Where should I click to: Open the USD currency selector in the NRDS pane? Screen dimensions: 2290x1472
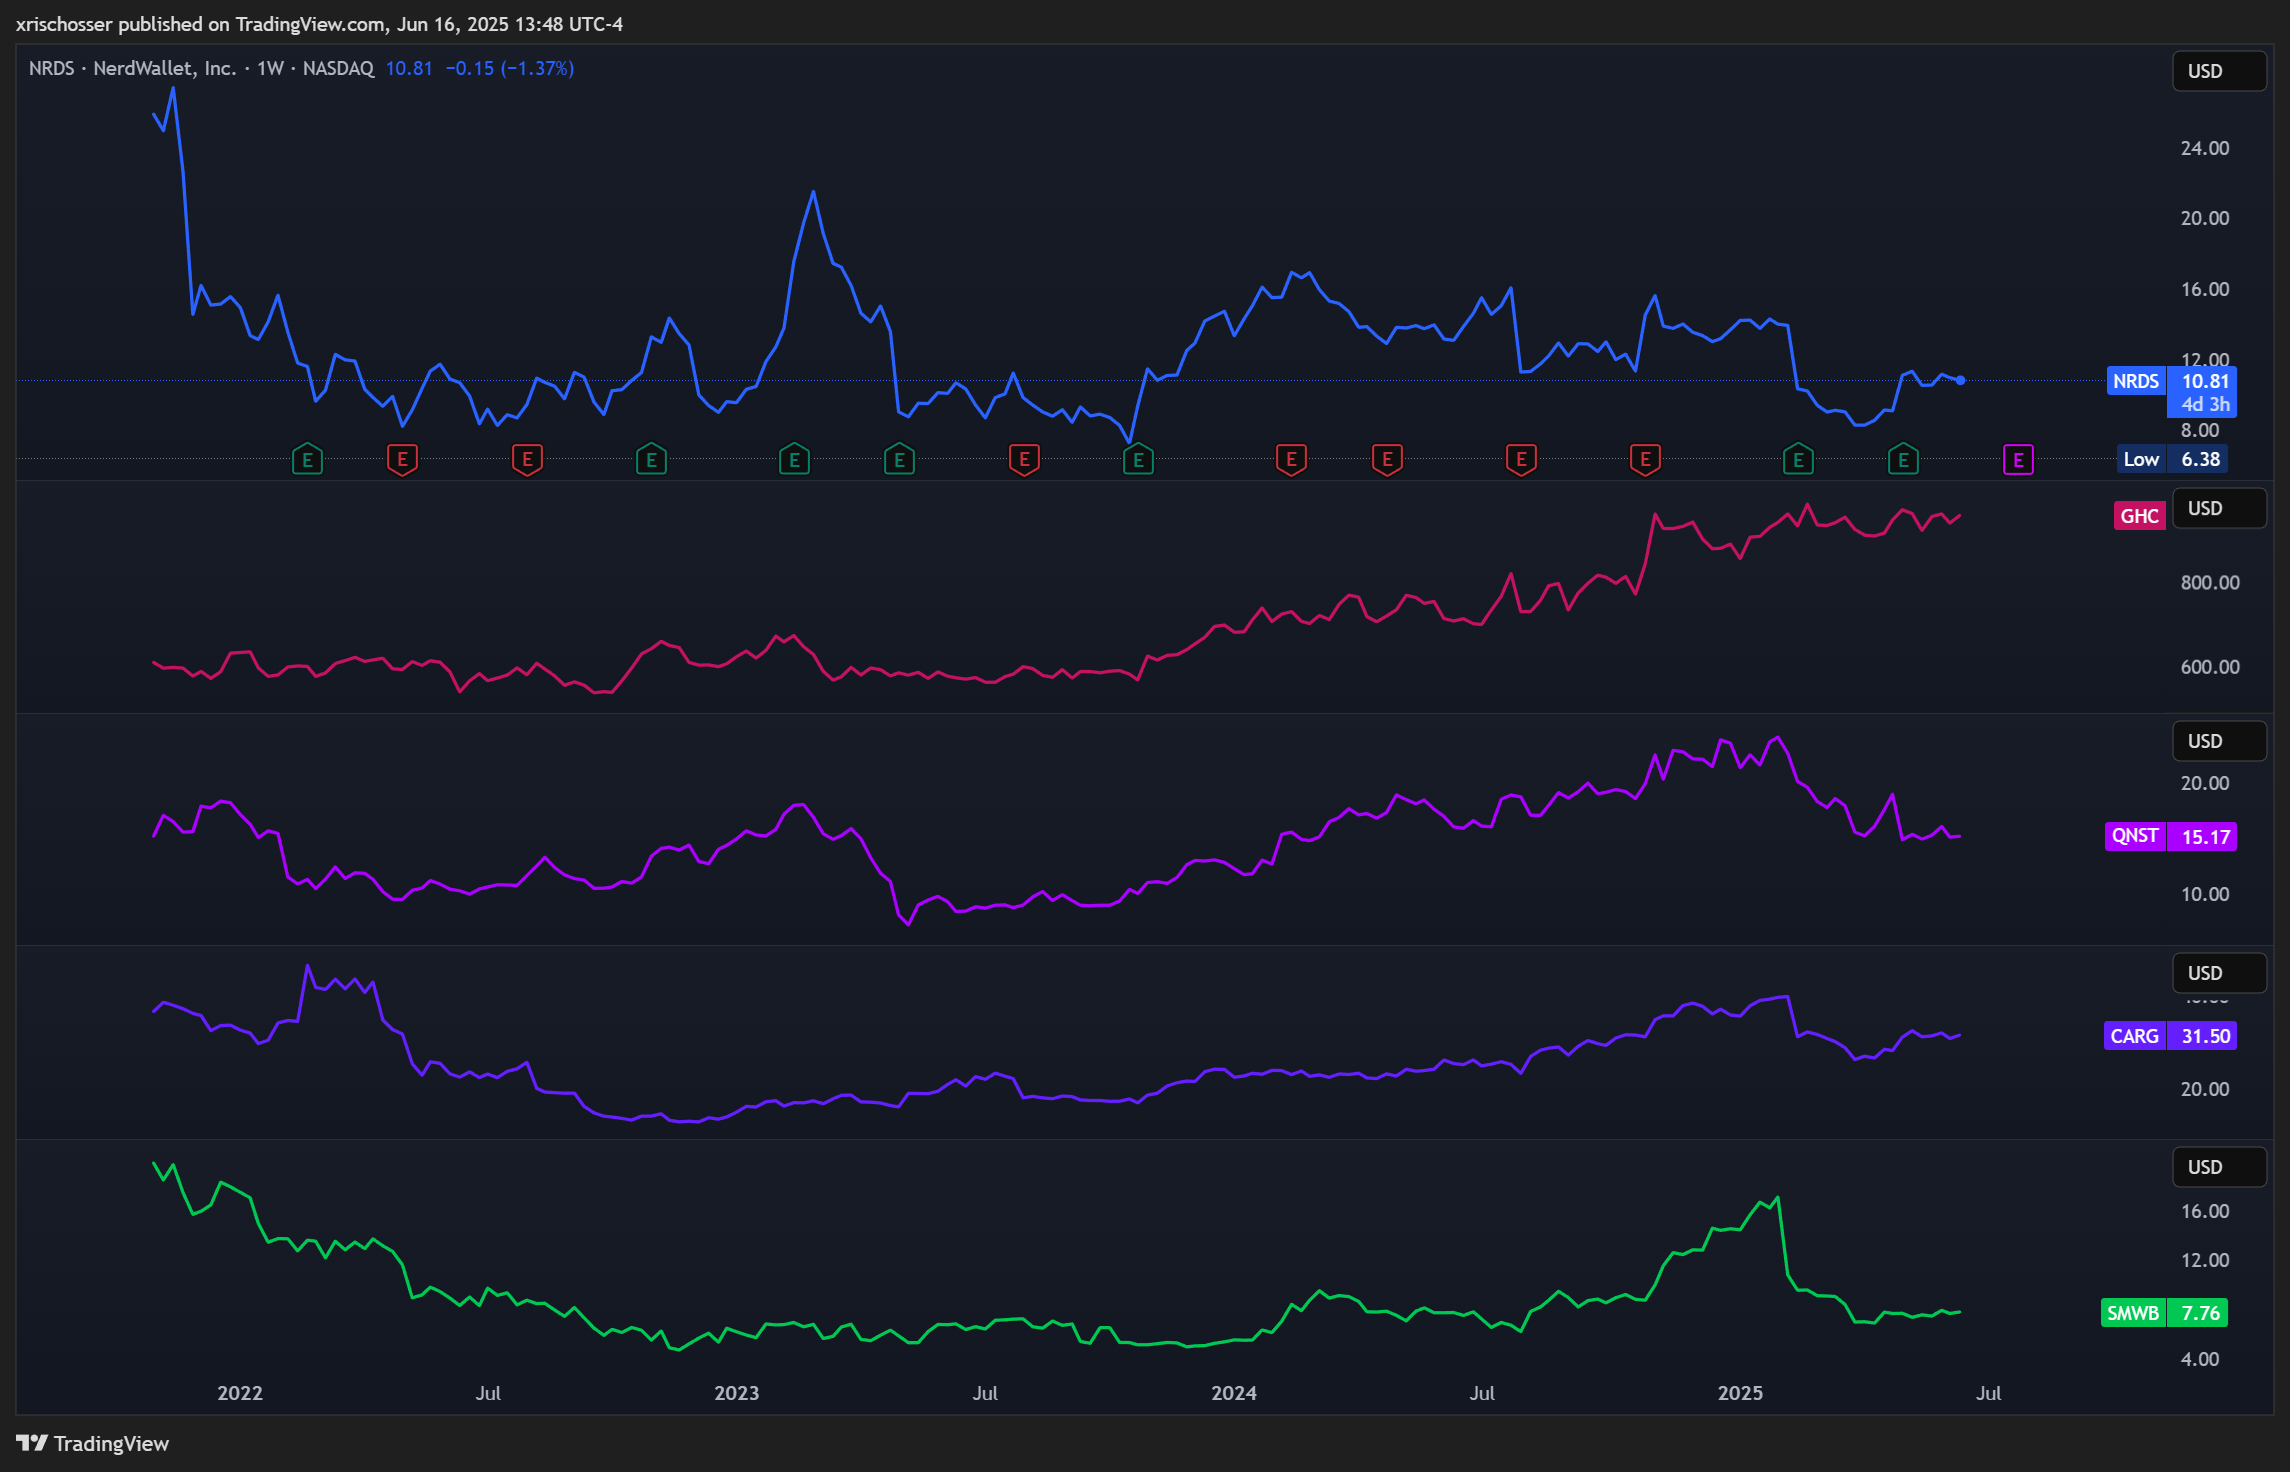coord(2219,71)
